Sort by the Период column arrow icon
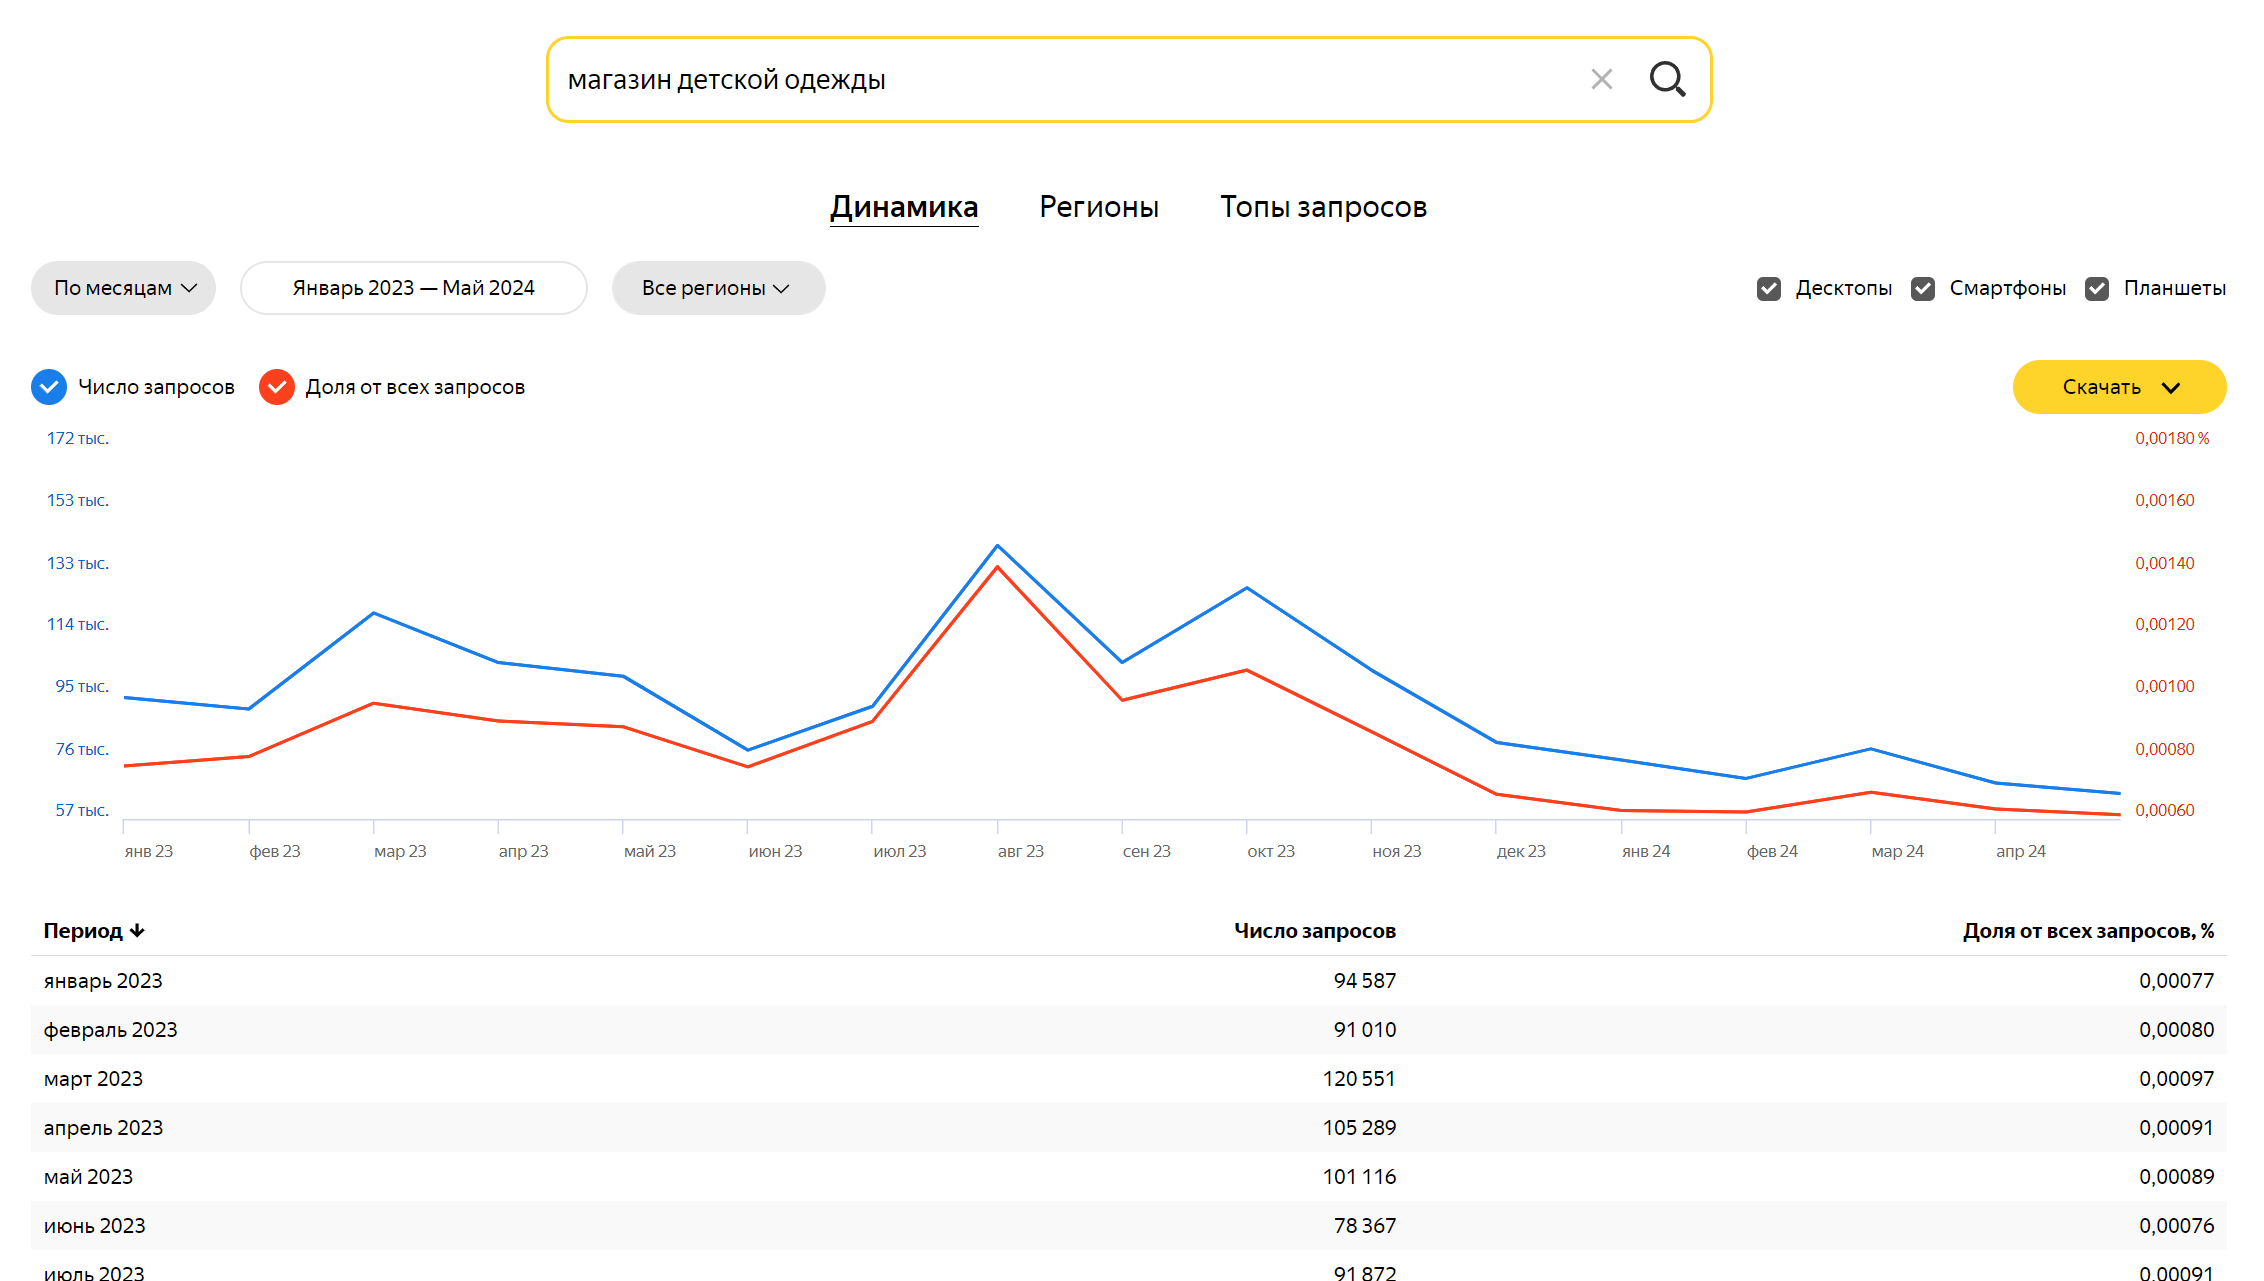Image resolution: width=2264 pixels, height=1281 pixels. pos(138,931)
